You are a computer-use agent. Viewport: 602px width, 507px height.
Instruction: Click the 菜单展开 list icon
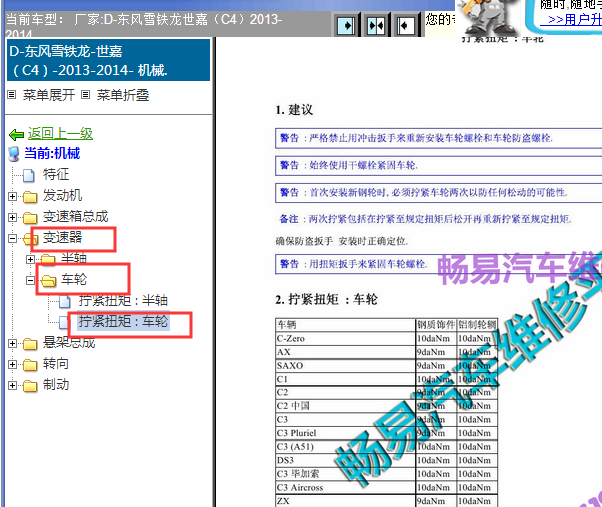pyautogui.click(x=12, y=94)
